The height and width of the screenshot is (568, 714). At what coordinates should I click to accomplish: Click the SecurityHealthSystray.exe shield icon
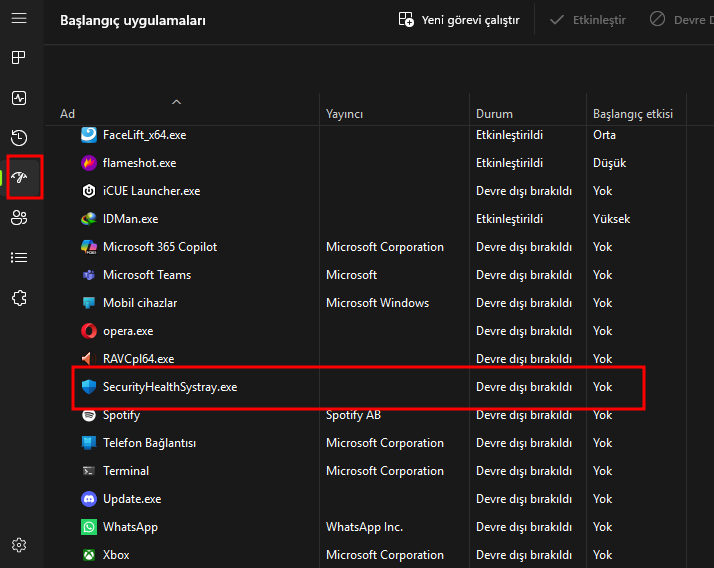click(89, 387)
